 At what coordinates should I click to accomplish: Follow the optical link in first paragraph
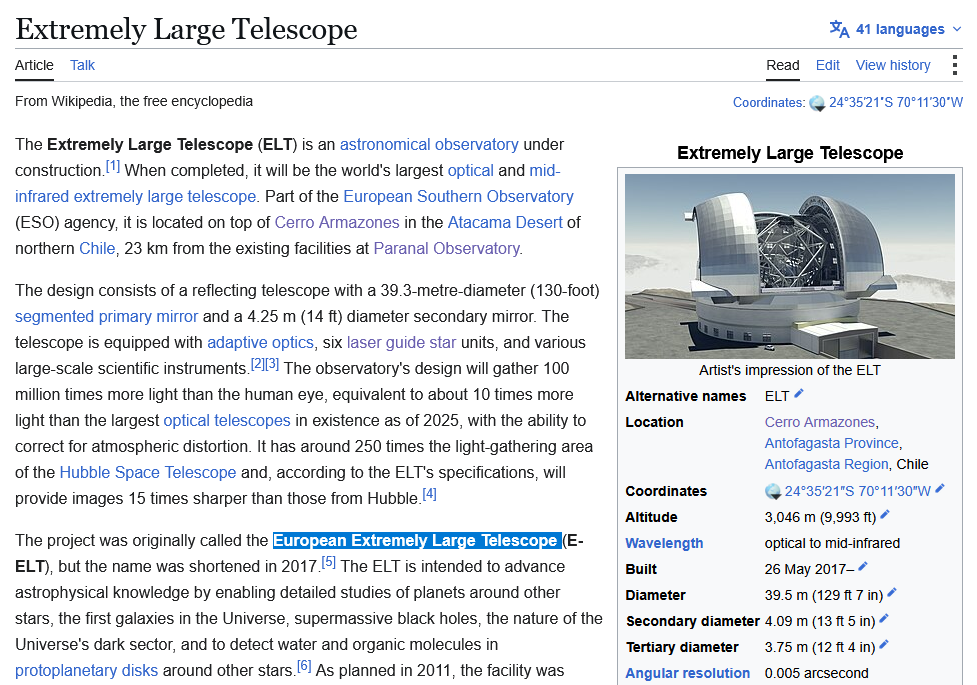(x=470, y=170)
